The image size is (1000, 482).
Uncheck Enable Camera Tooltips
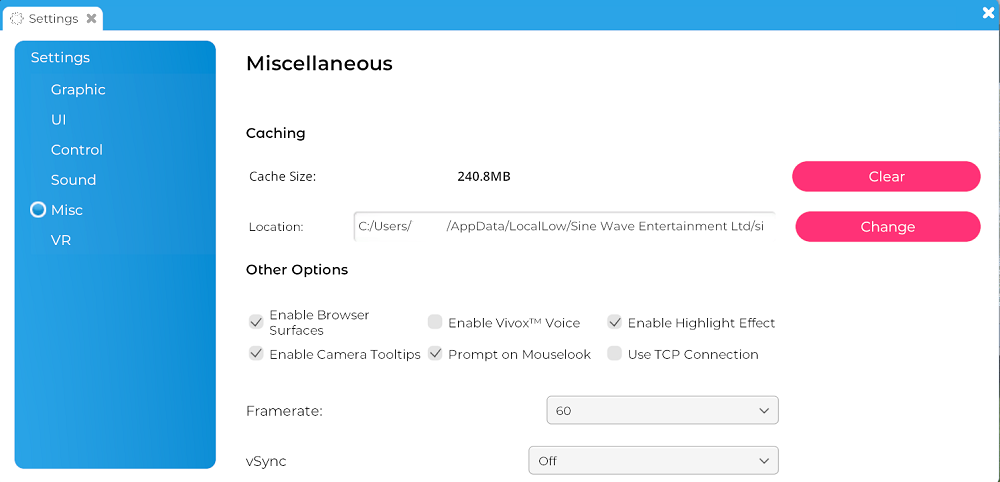[256, 353]
